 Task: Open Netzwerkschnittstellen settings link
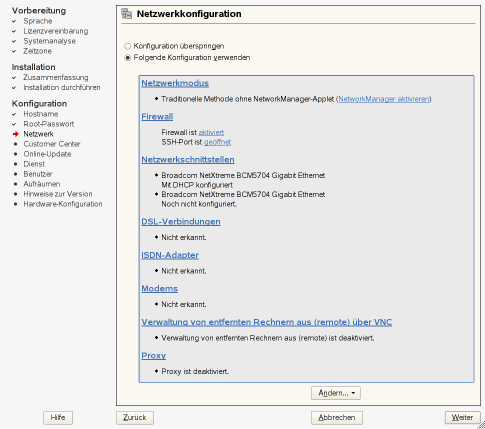(x=188, y=160)
